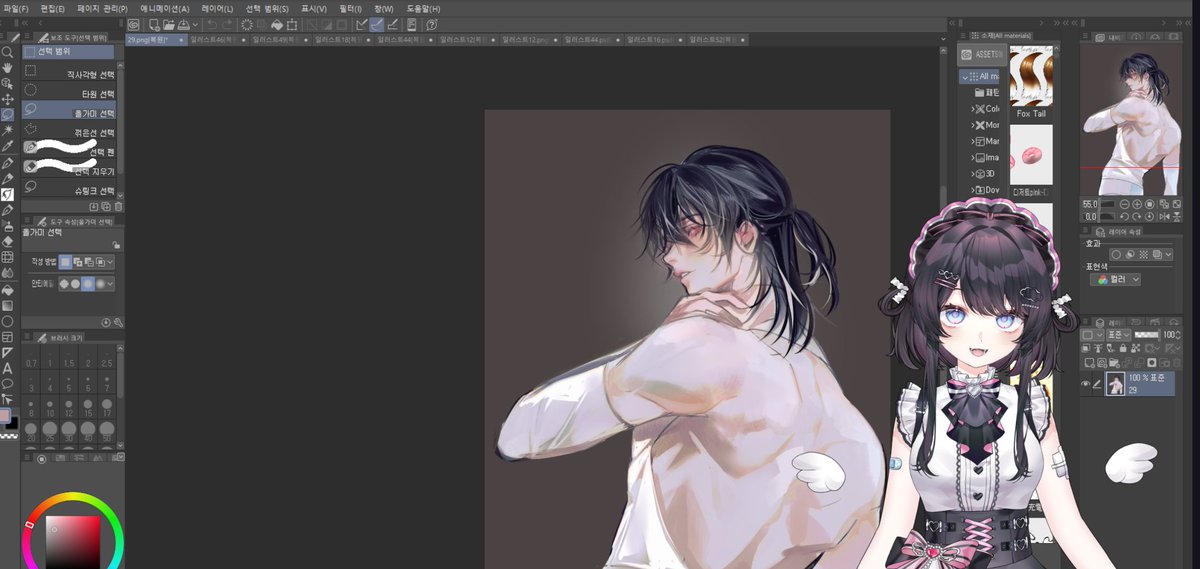Select the Balloon tool
Screen dimensions: 1200x569
click(x=7, y=383)
